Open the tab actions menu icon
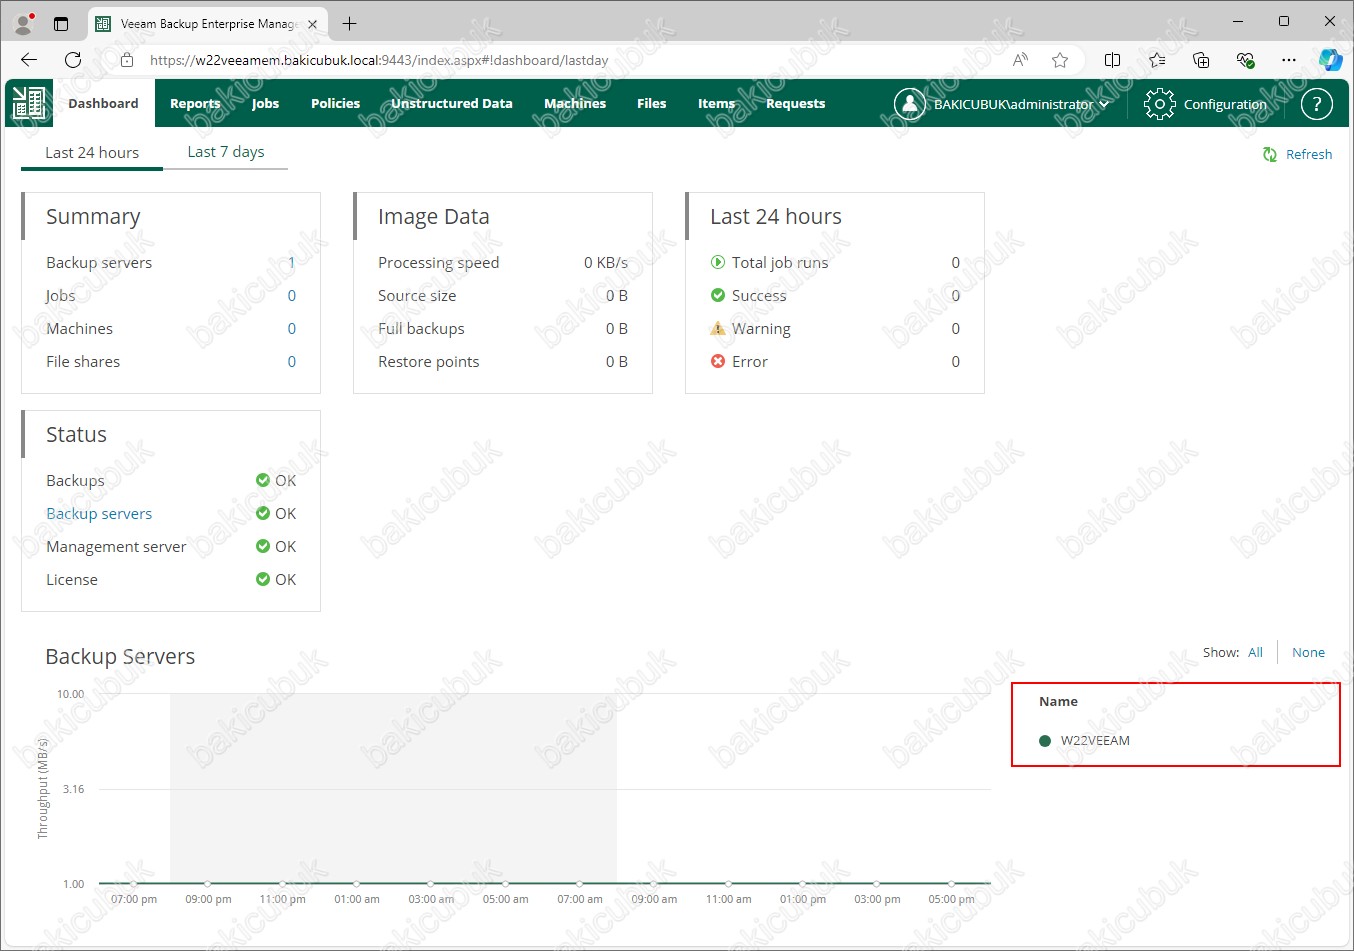Viewport: 1354px width, 951px height. (x=61, y=23)
